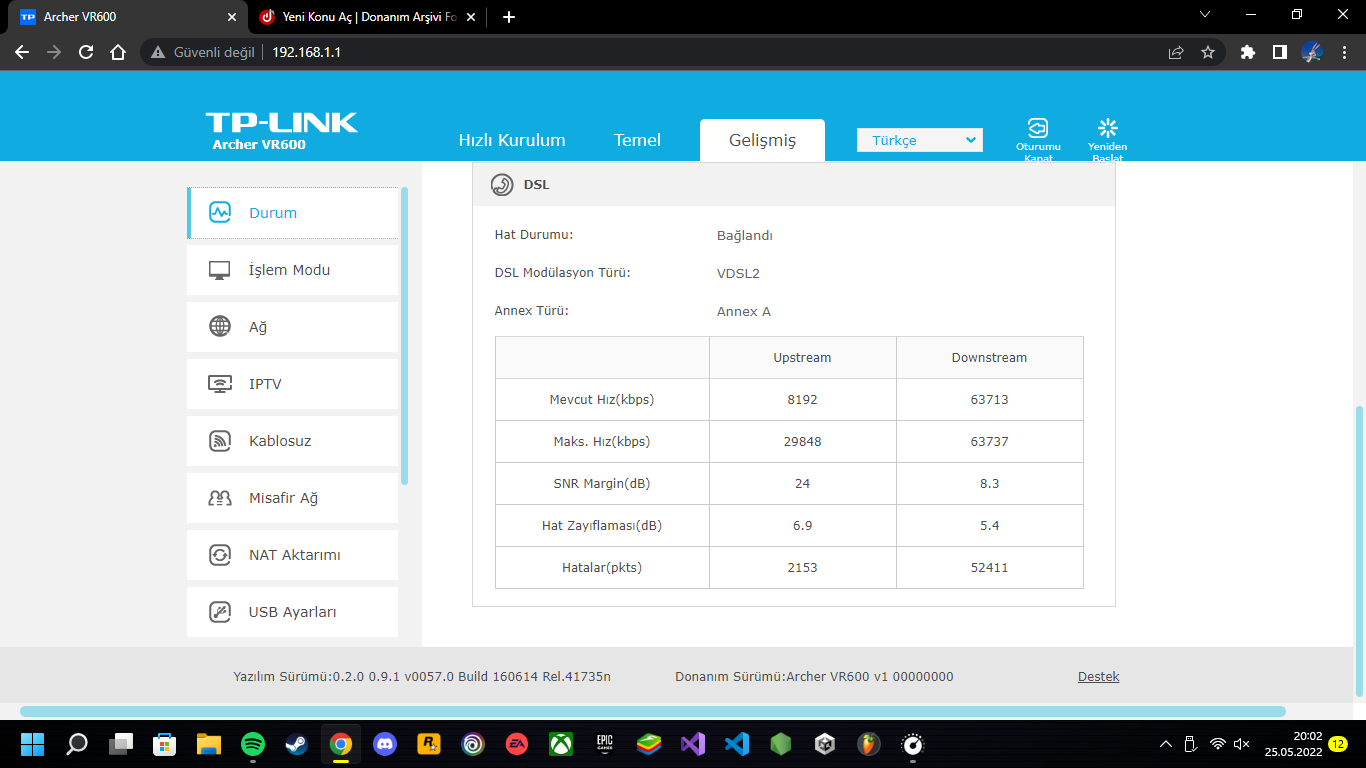Open the Destek support link

[x=1099, y=677]
